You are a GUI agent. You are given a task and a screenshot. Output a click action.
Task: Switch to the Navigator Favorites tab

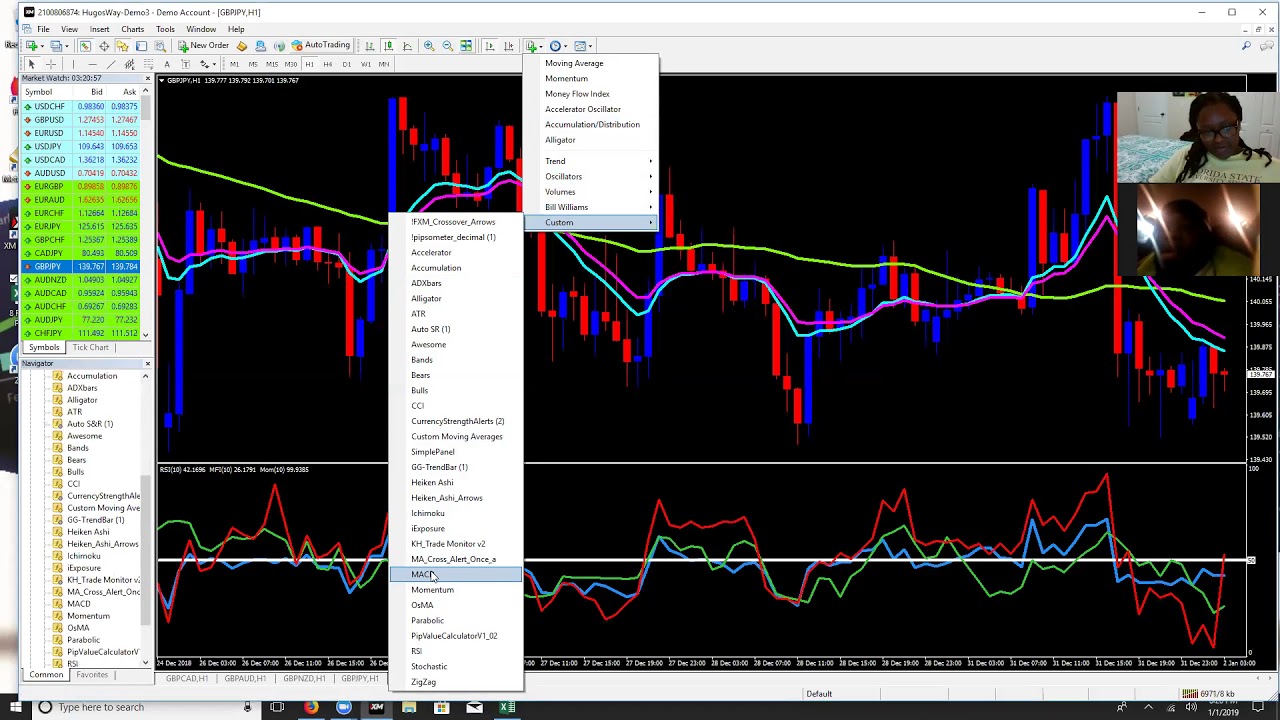pyautogui.click(x=91, y=675)
